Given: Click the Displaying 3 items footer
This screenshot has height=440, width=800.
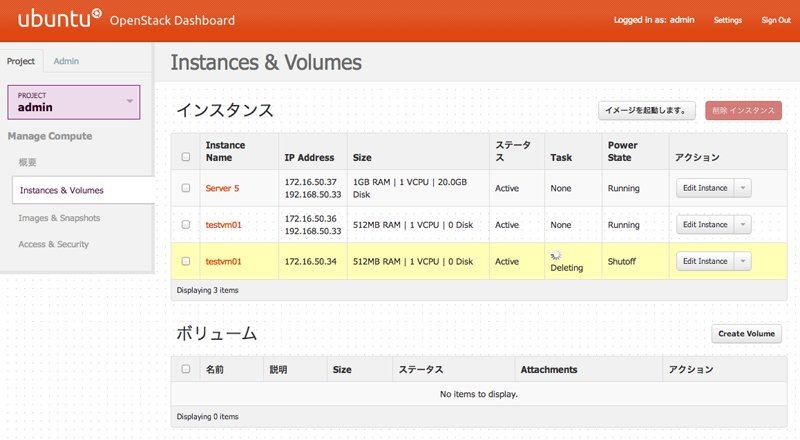Looking at the screenshot, I should (207, 290).
